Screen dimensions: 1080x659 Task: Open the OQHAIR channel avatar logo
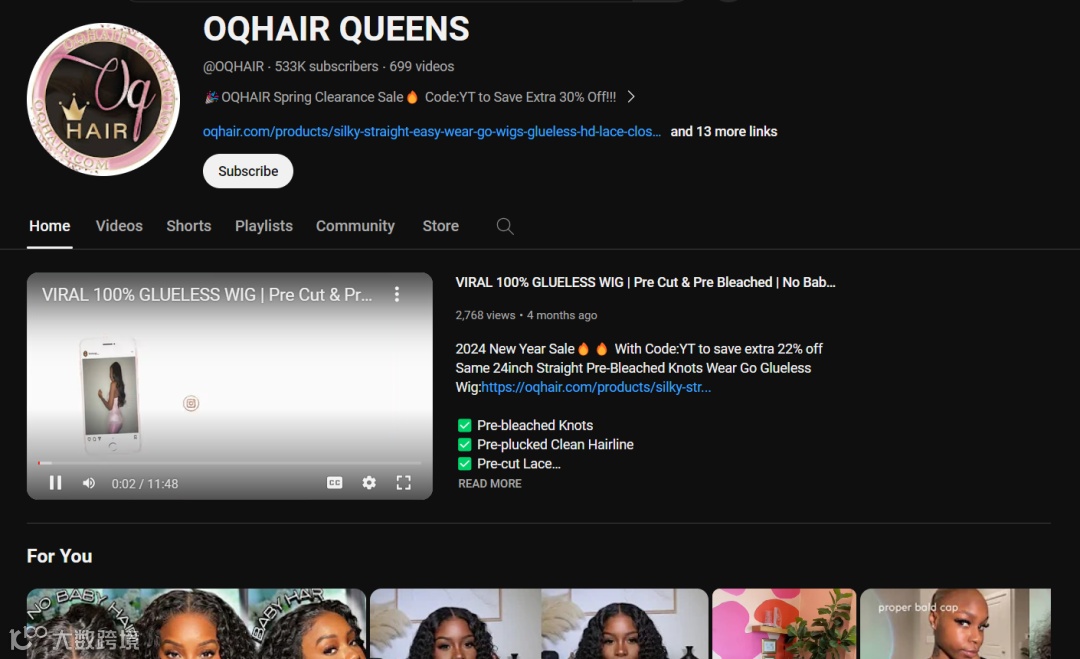(103, 99)
